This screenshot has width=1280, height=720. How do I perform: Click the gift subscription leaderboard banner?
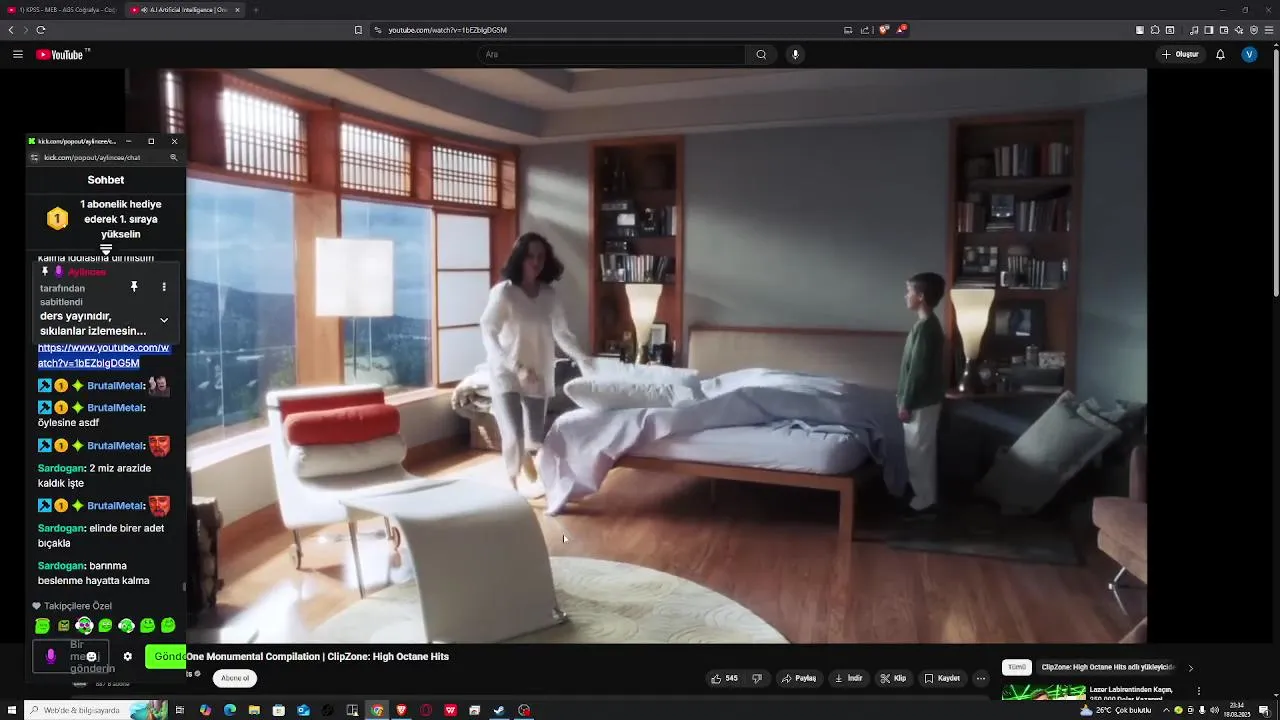106,219
